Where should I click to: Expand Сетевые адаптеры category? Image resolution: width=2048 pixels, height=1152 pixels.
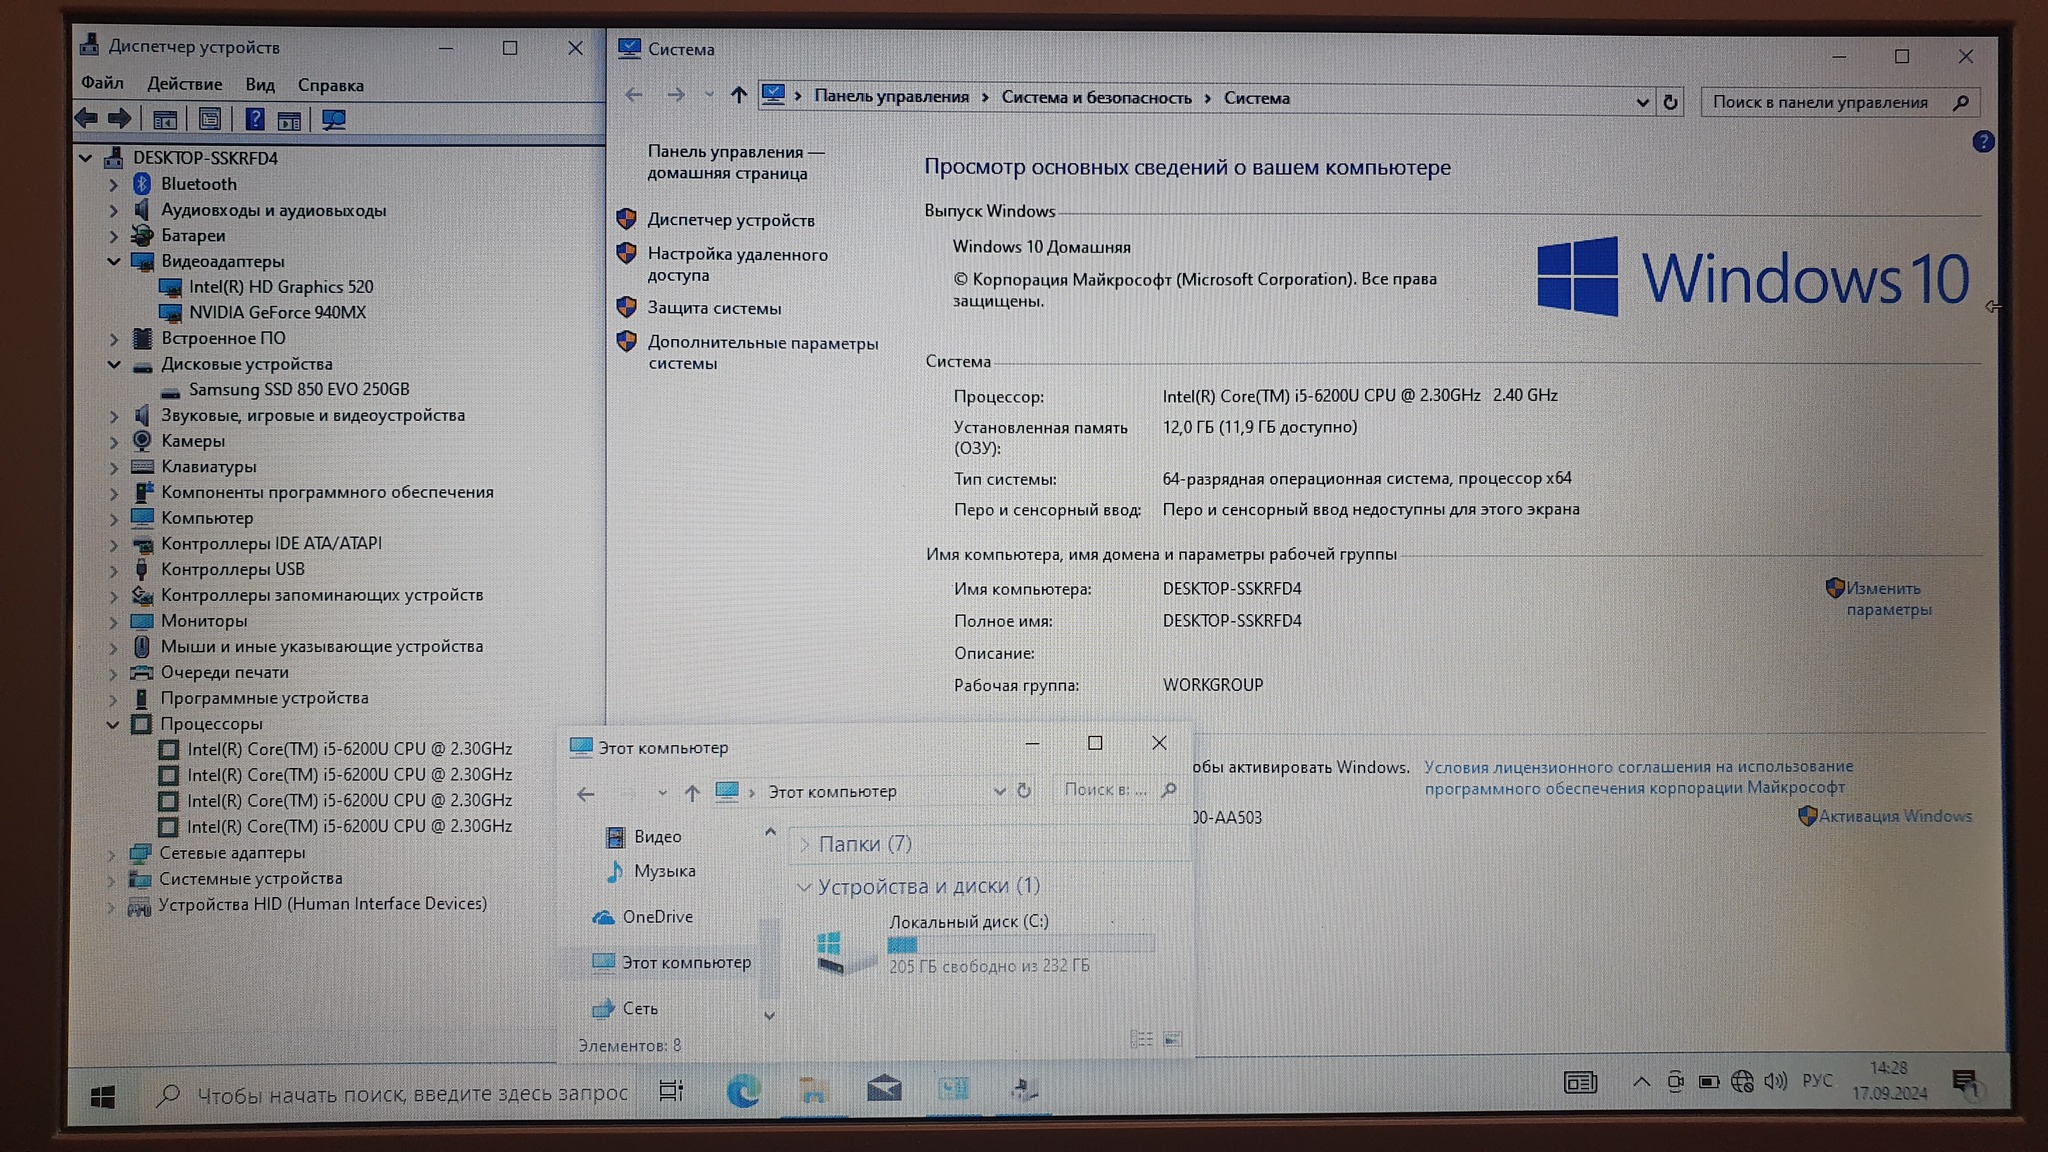[112, 854]
